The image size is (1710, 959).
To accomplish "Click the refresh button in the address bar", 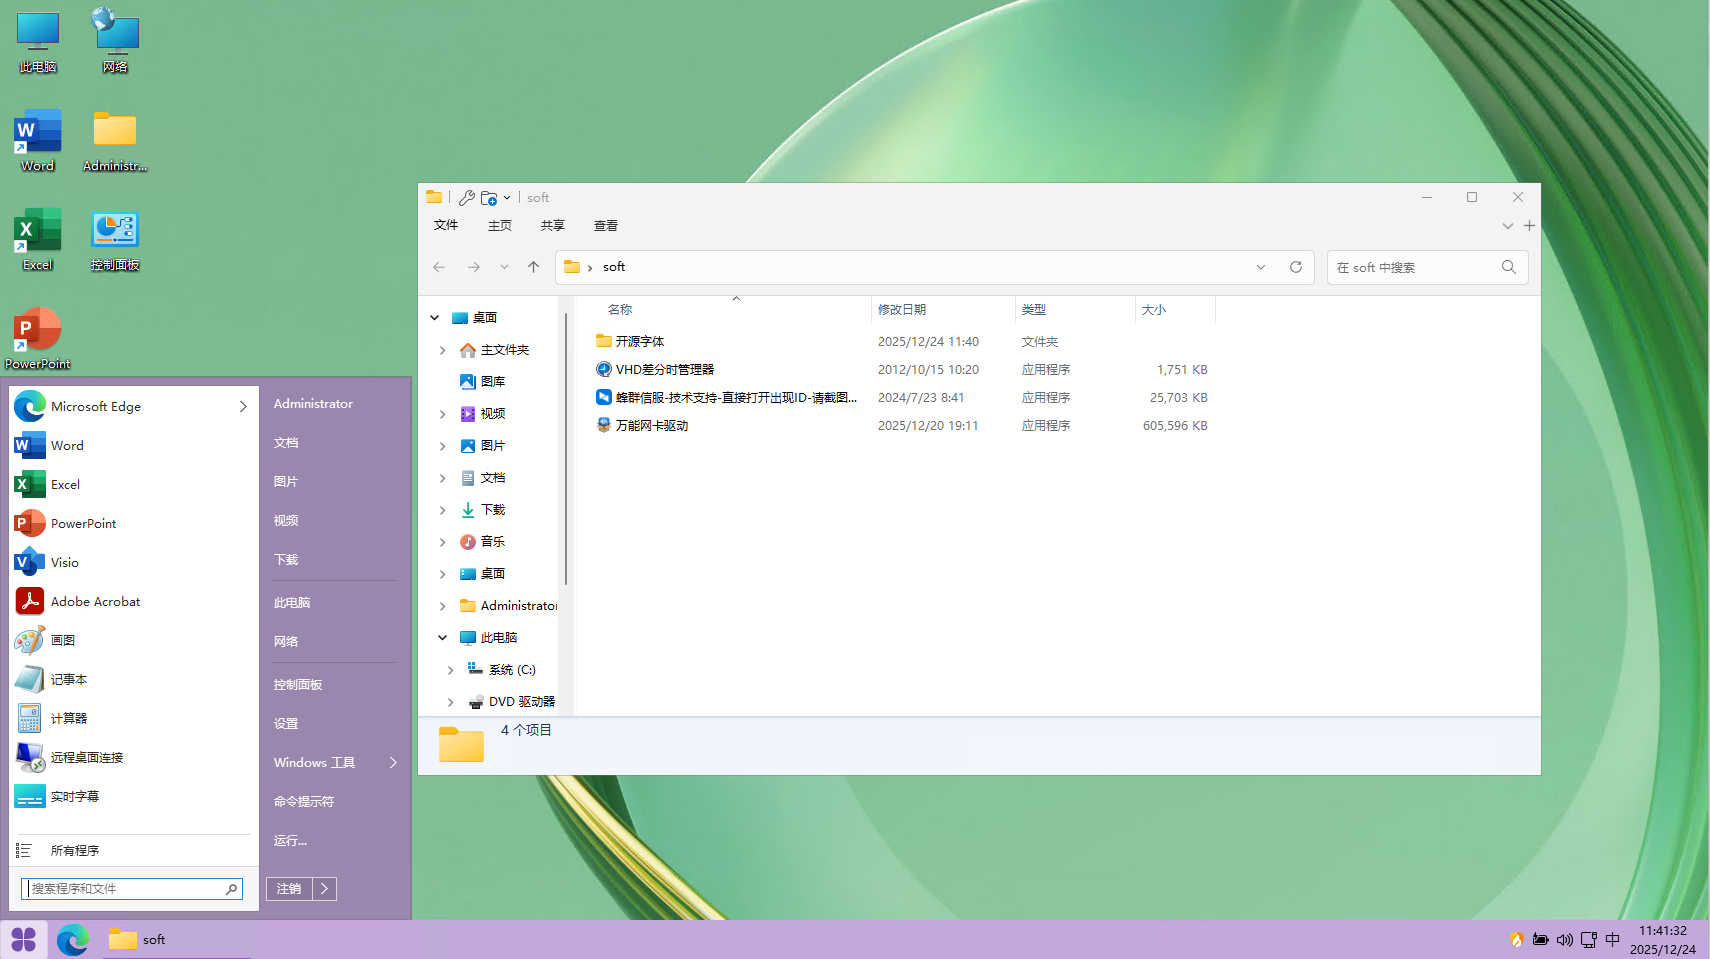I will 1296,267.
